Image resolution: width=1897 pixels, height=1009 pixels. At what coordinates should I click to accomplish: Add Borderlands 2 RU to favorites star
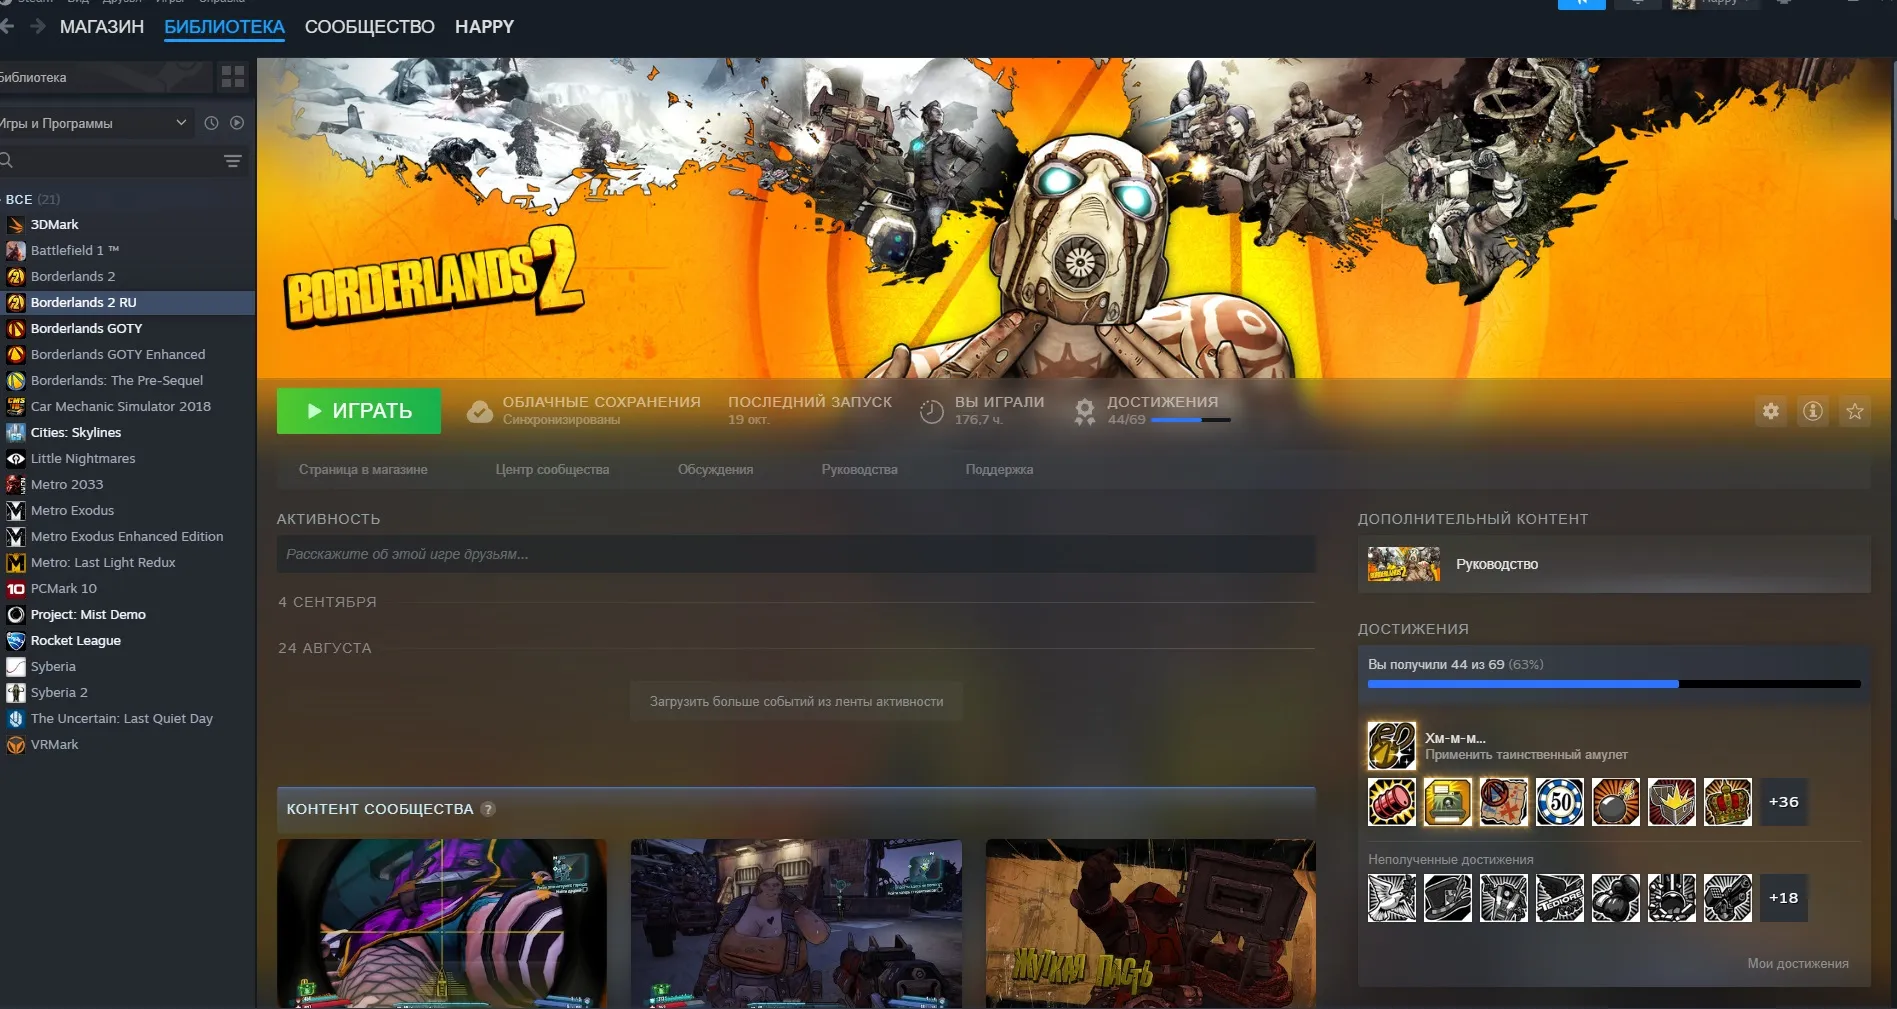(x=1854, y=411)
